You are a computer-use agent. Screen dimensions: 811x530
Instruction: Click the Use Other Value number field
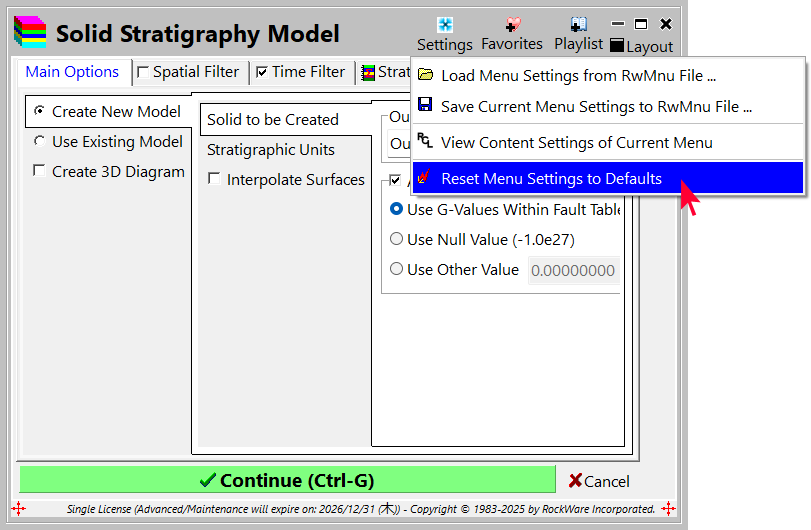[x=572, y=270]
